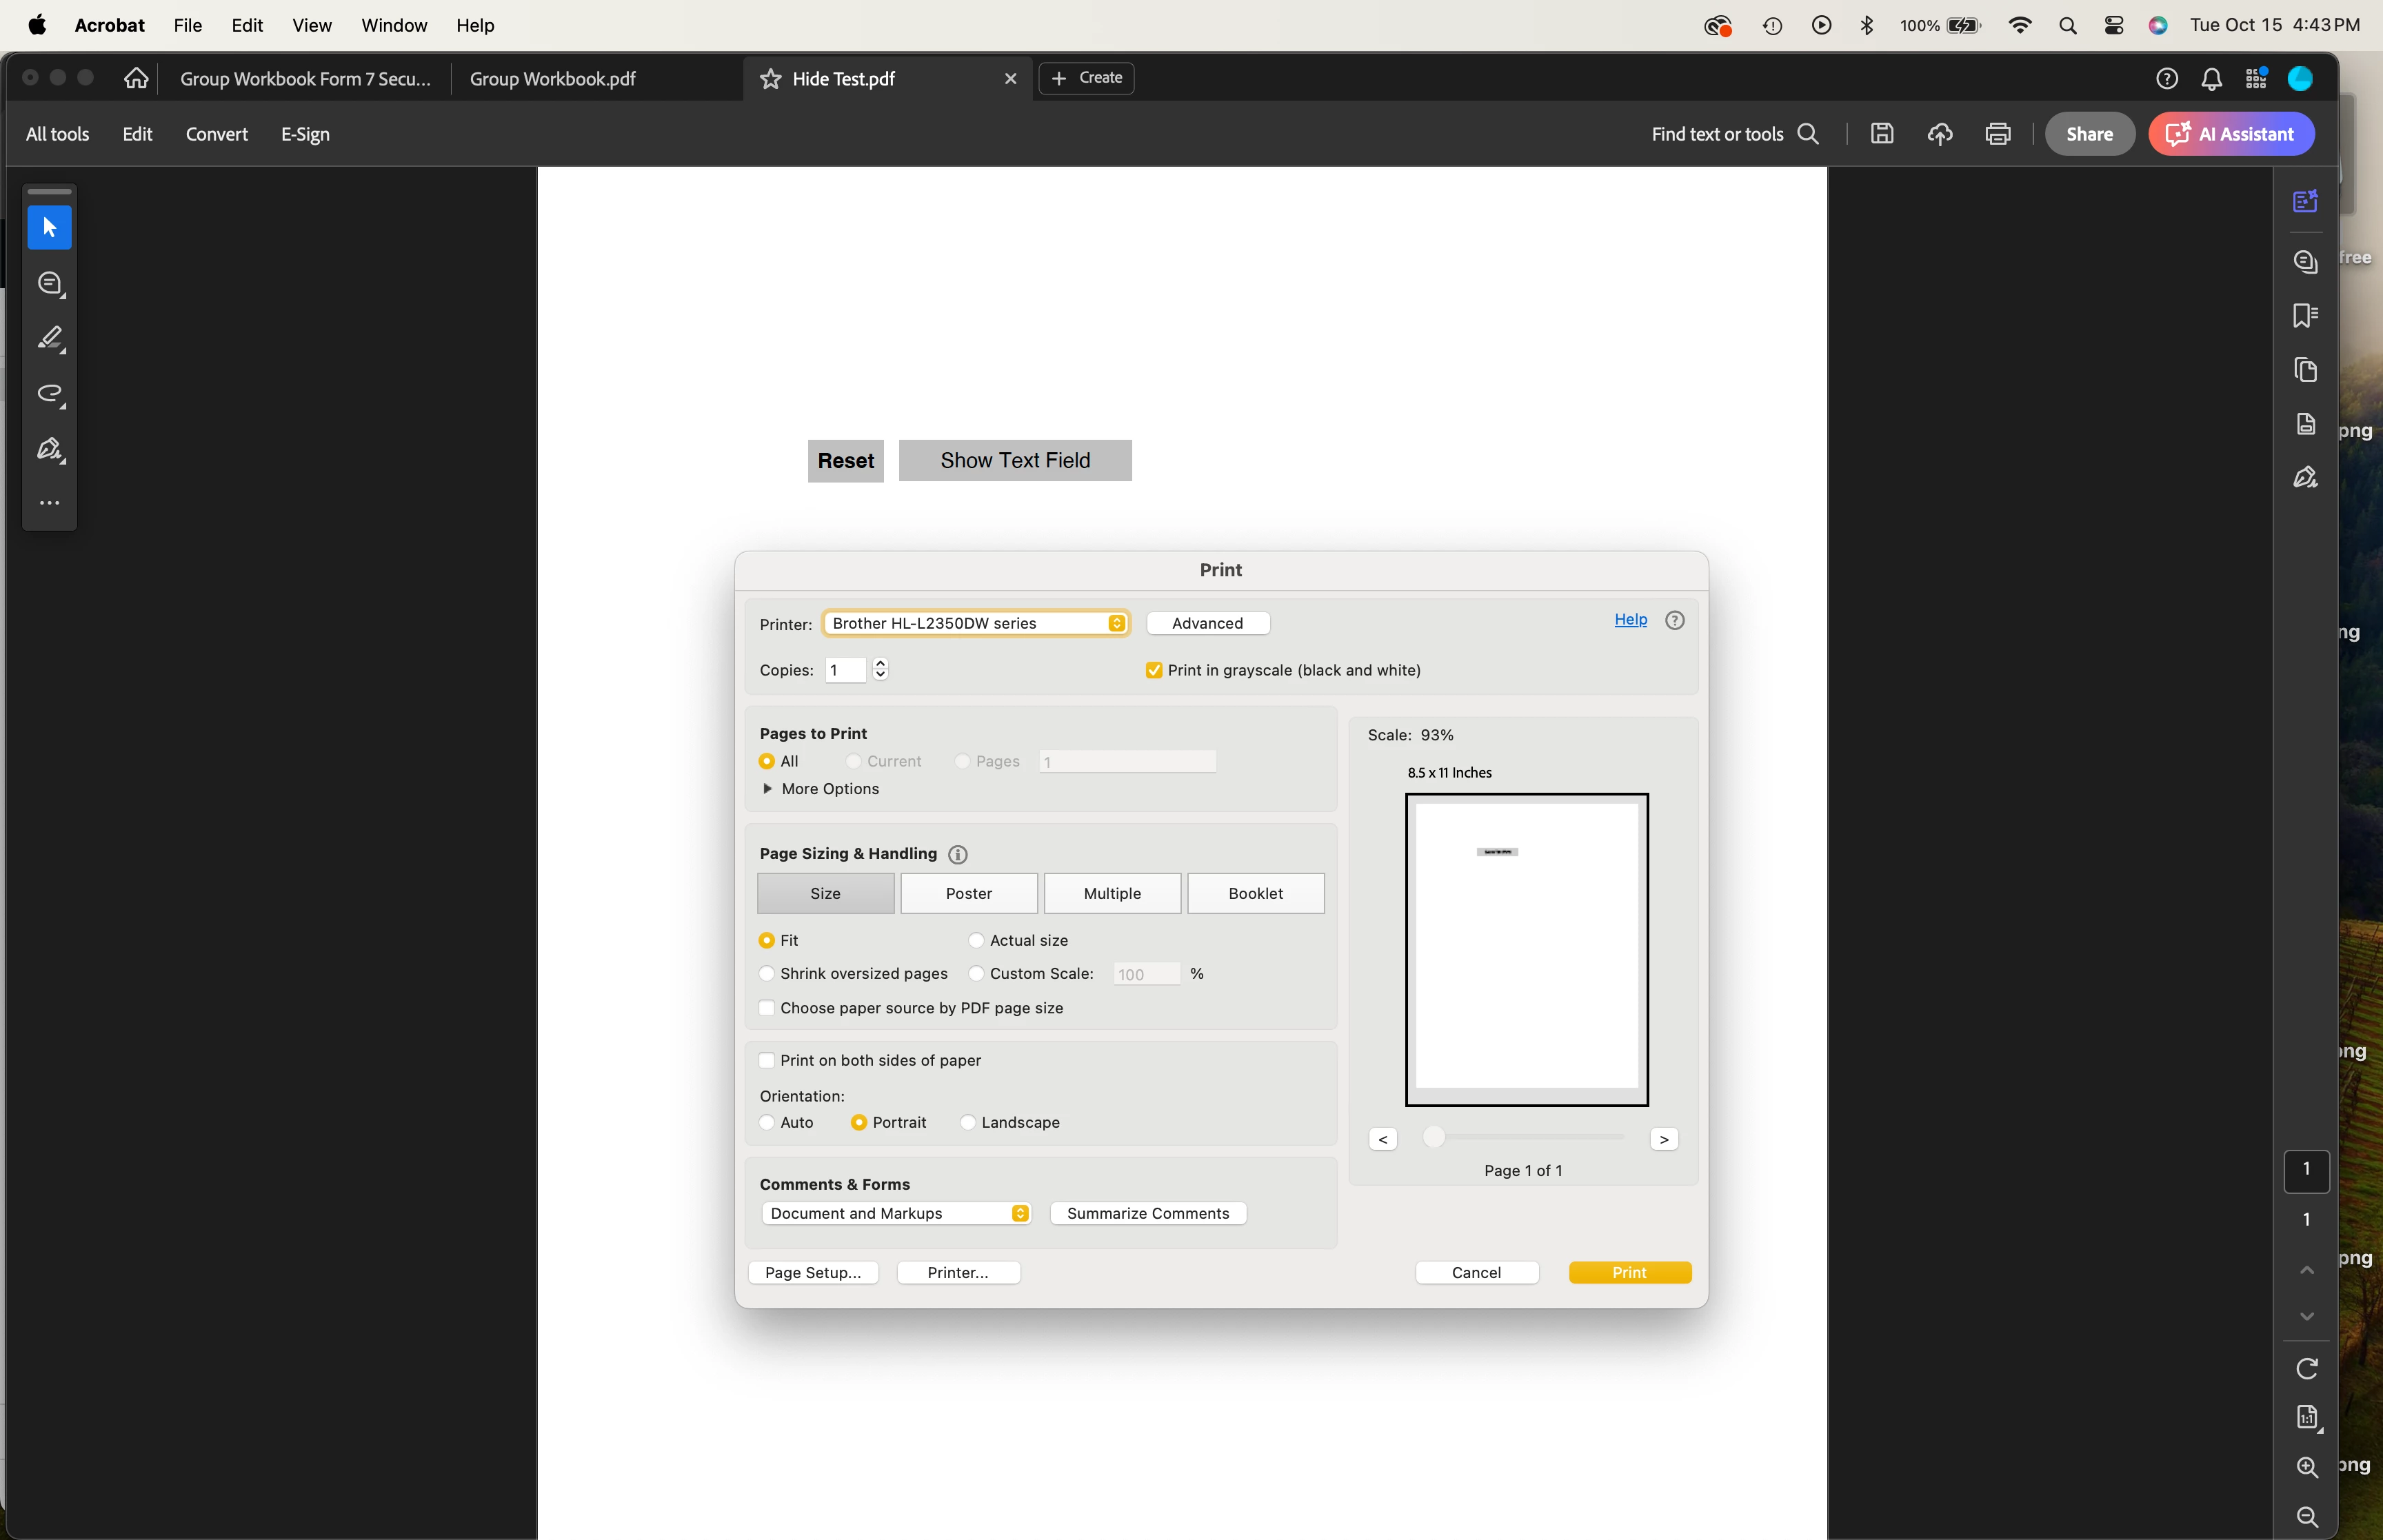
Task: Open the Printer selection dropdown
Action: (975, 623)
